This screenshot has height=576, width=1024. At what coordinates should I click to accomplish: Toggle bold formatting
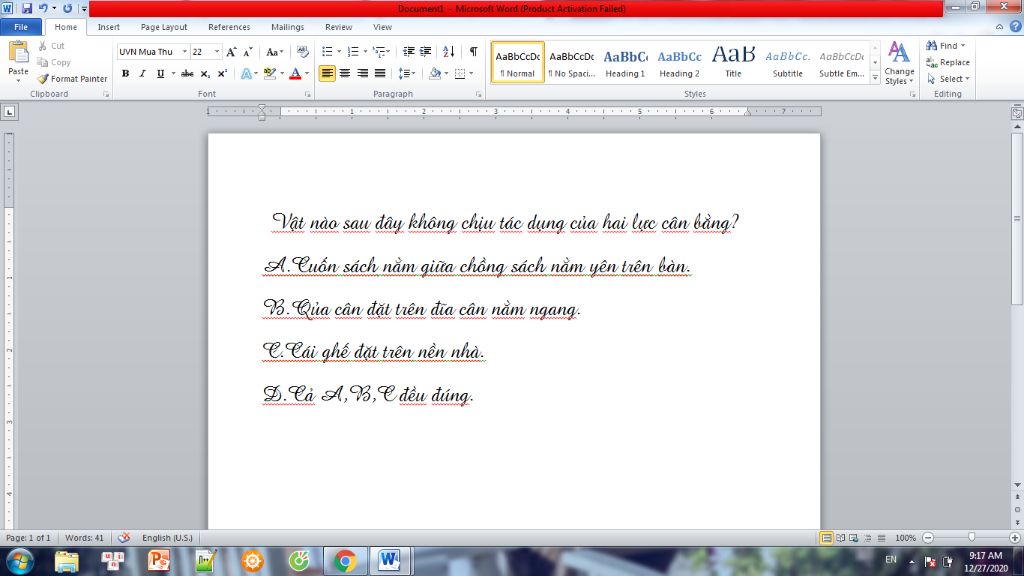pyautogui.click(x=125, y=74)
